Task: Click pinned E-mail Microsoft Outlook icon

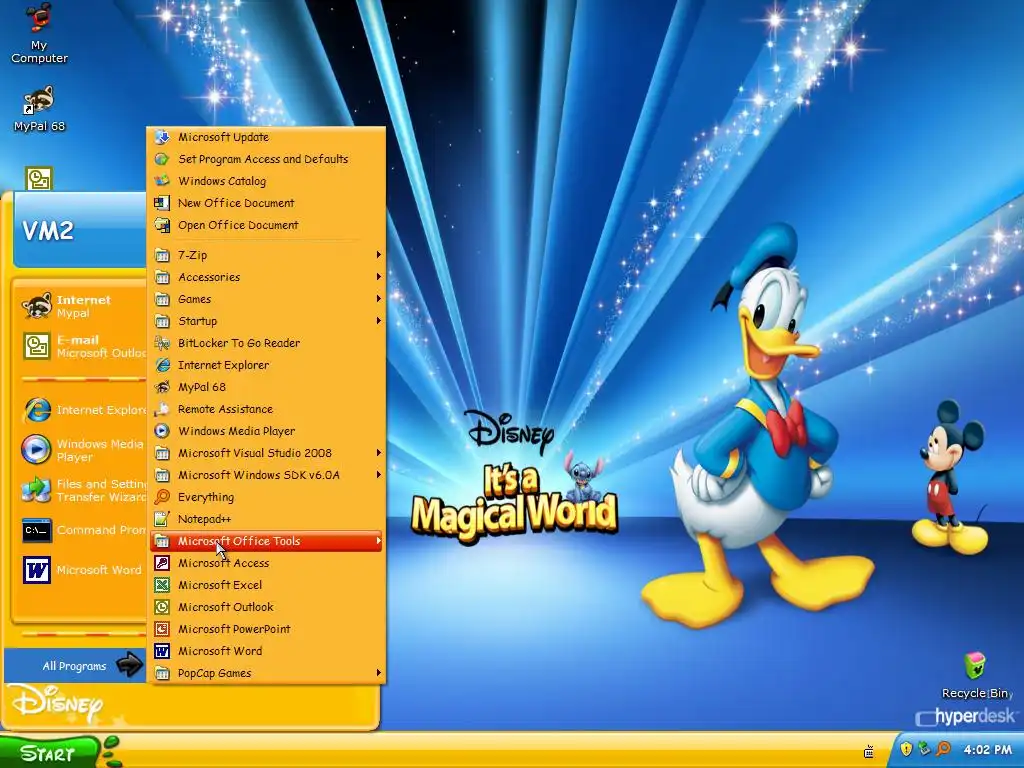Action: pos(37,346)
